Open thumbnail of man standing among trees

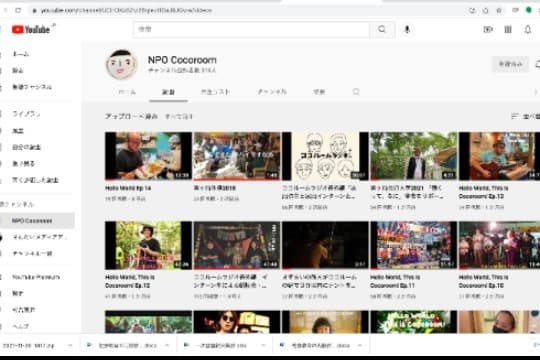click(414, 156)
